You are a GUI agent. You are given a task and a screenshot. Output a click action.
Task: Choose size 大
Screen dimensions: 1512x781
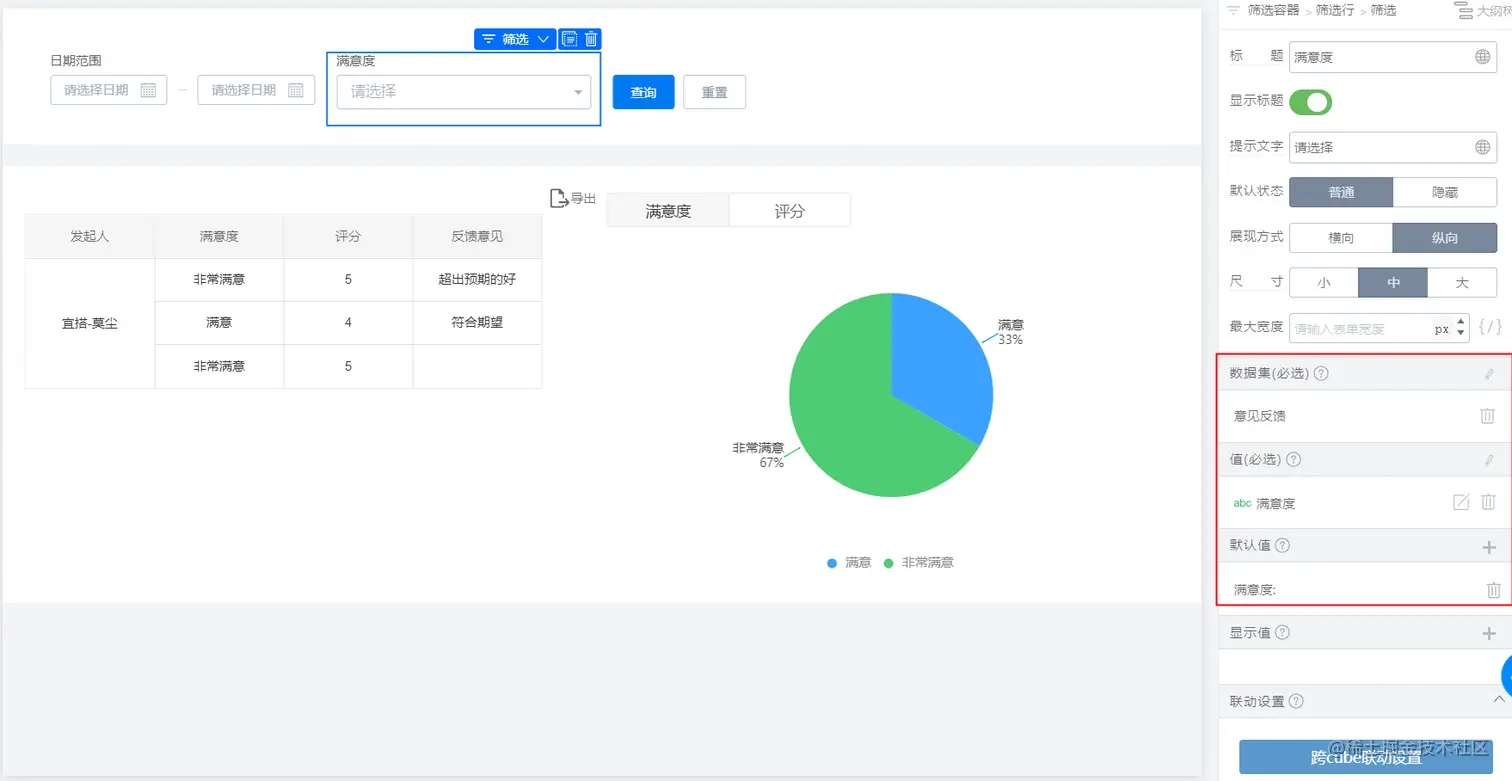1462,283
